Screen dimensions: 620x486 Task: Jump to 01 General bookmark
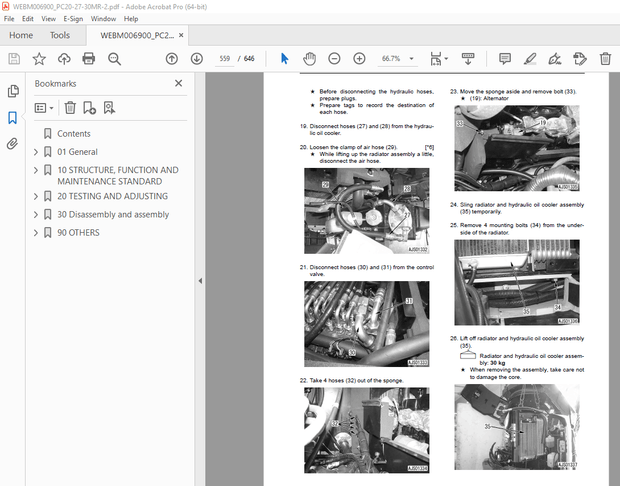point(77,152)
